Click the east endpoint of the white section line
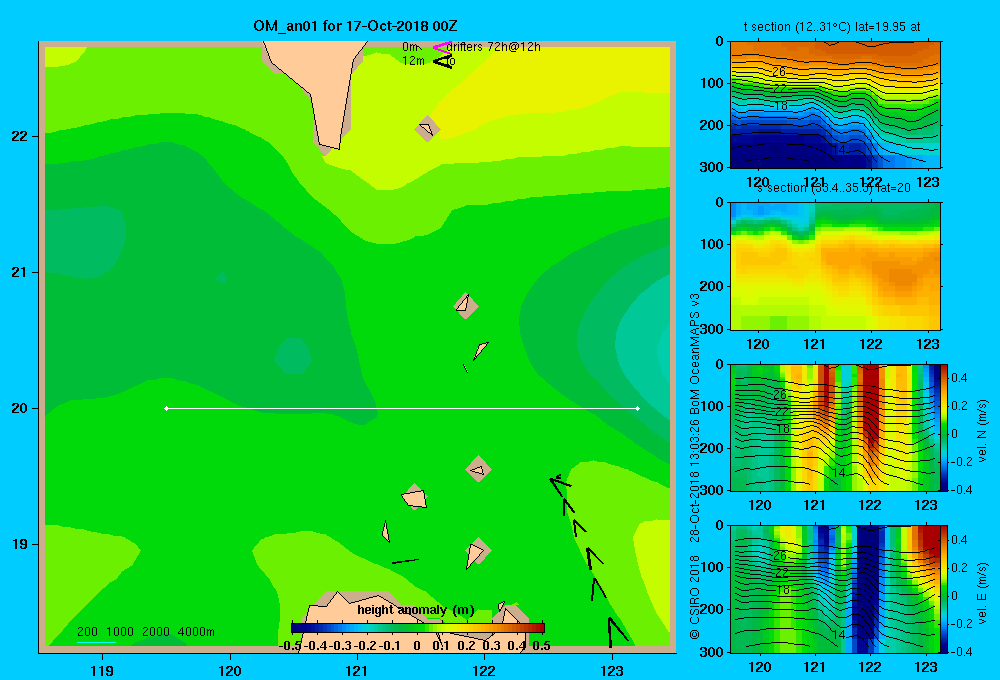 [x=638, y=408]
